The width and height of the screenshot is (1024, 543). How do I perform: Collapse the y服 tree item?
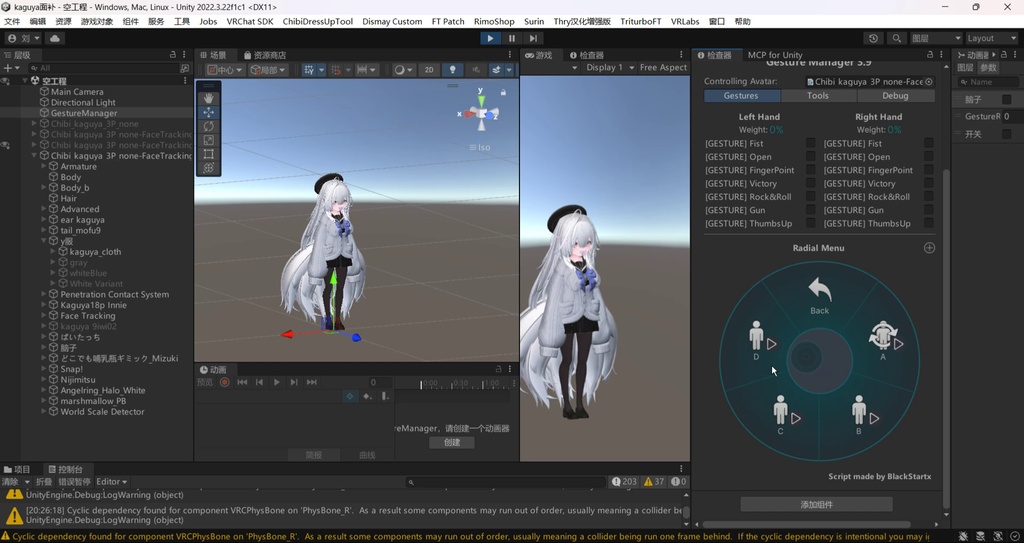44,241
